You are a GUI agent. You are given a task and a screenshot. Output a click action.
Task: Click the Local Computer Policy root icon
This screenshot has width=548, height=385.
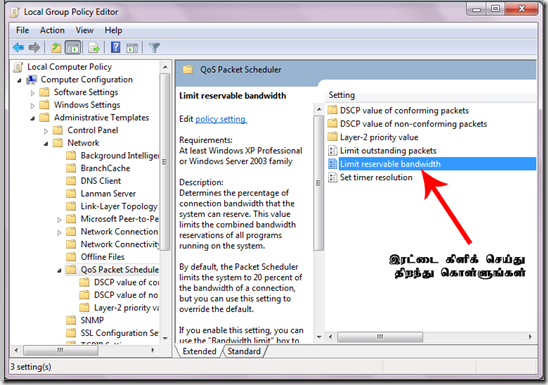pyautogui.click(x=18, y=67)
